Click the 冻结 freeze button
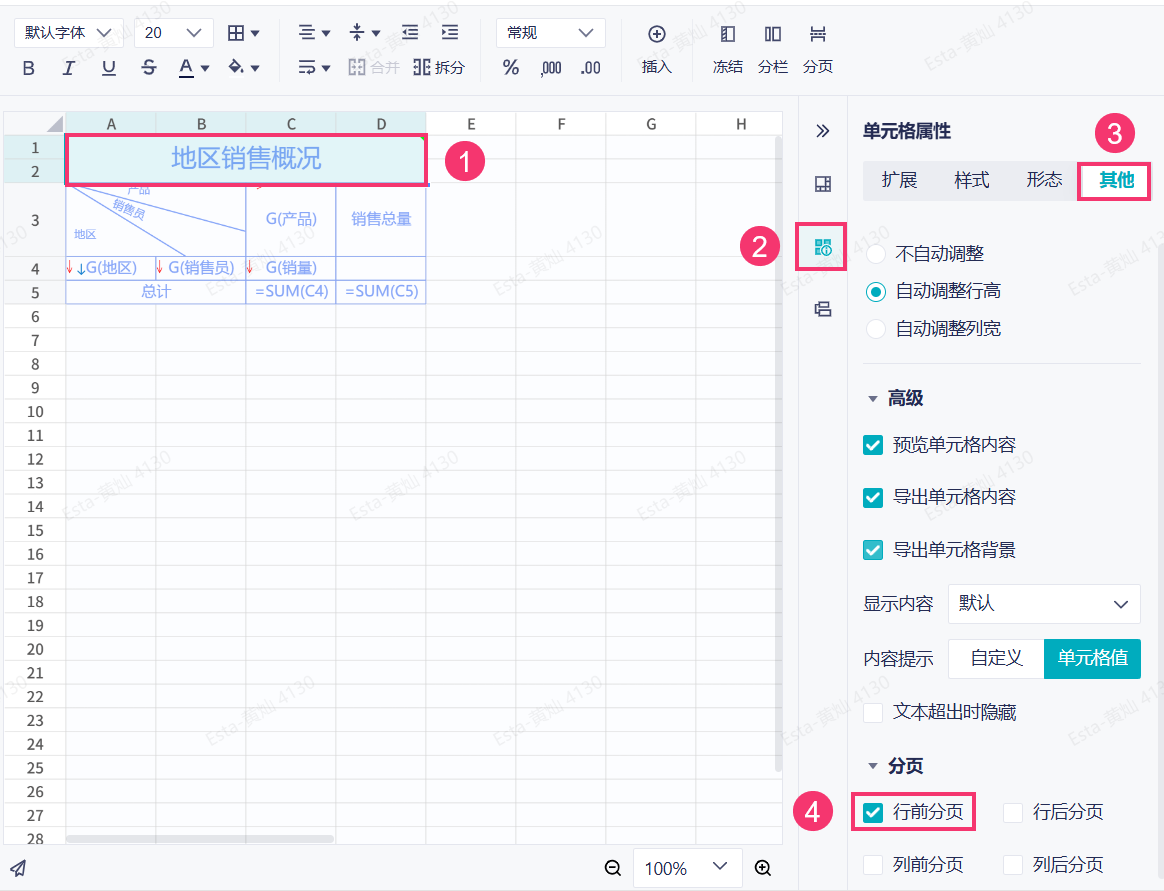This screenshot has width=1164, height=891. click(728, 50)
